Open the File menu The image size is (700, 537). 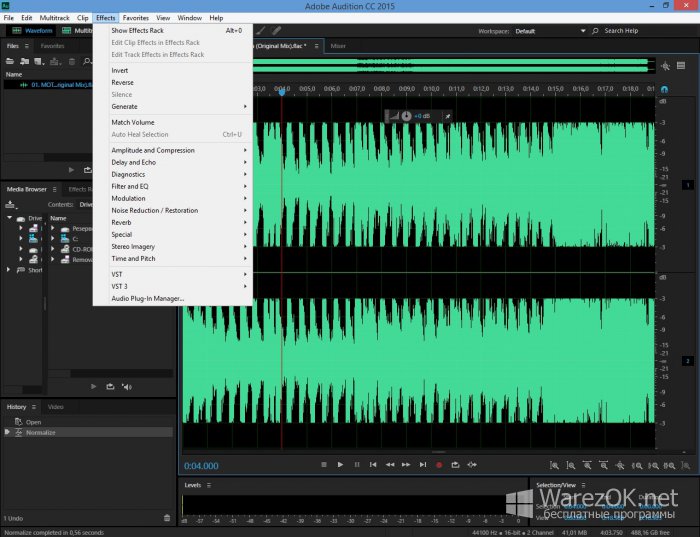coord(8,18)
